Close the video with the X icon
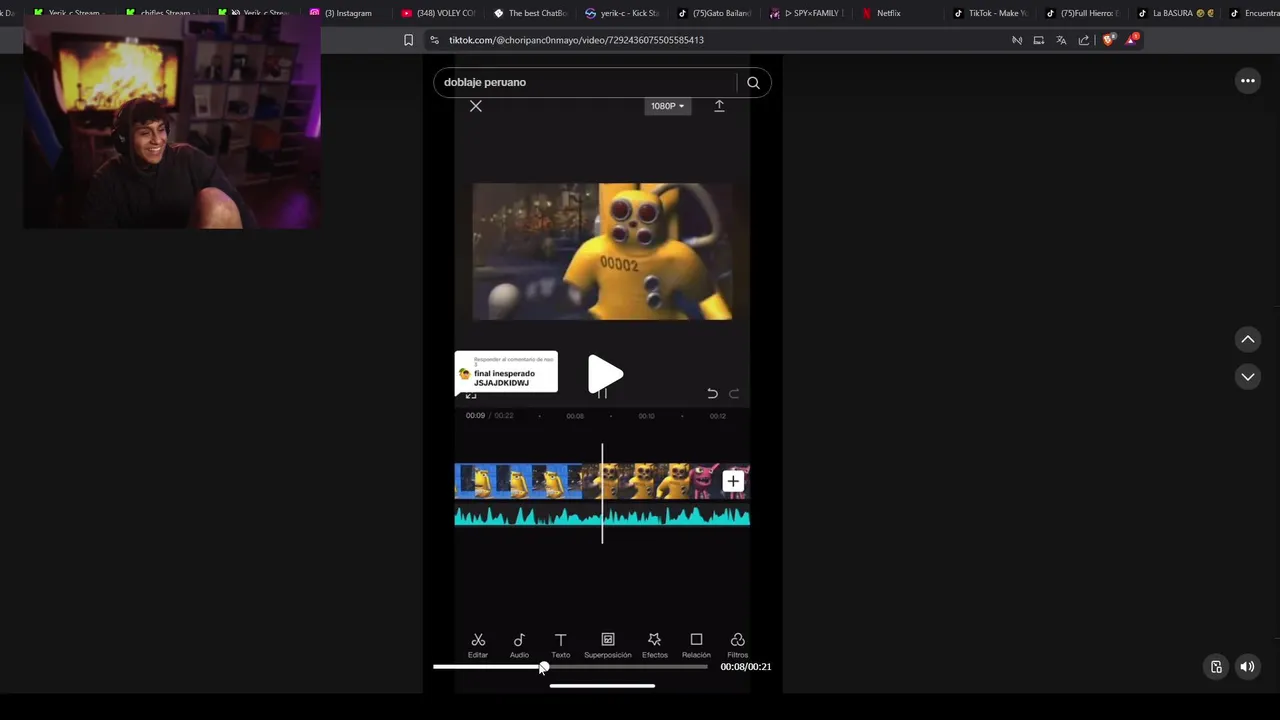Image resolution: width=1280 pixels, height=720 pixels. pos(476,106)
